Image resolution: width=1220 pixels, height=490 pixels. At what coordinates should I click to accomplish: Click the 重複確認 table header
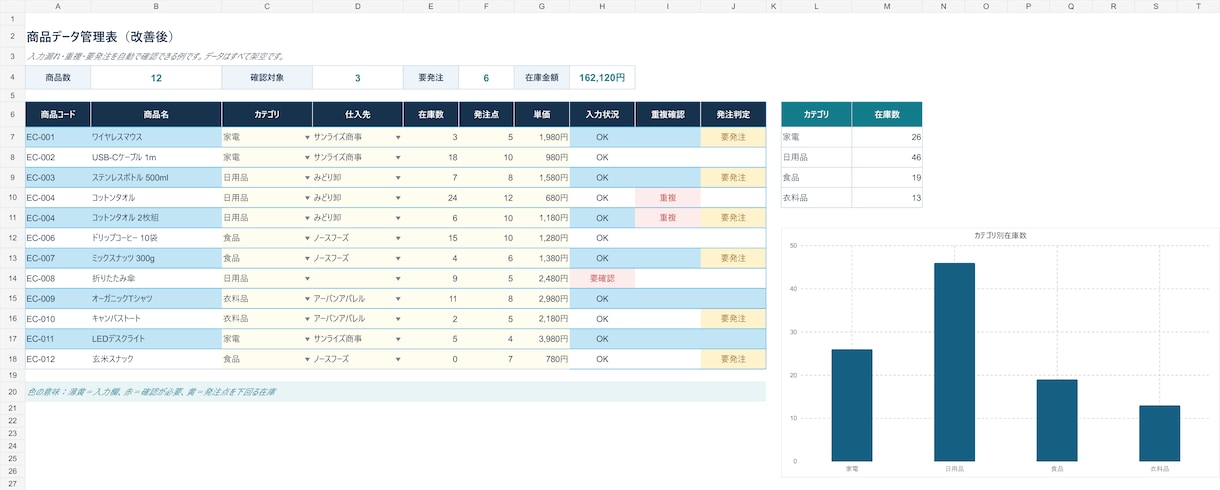point(667,114)
